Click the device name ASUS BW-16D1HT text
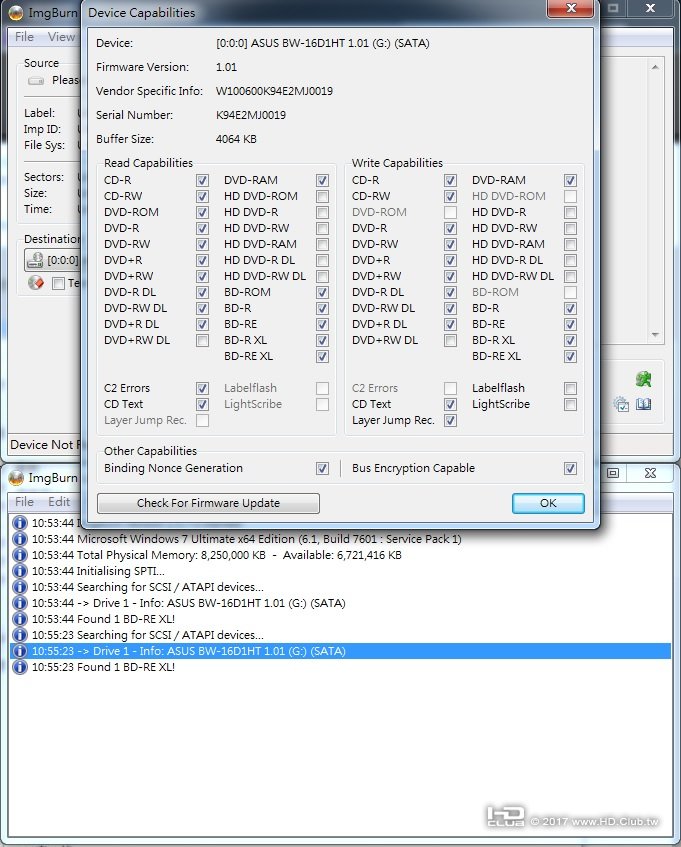This screenshot has height=847, width=681. coord(322,43)
